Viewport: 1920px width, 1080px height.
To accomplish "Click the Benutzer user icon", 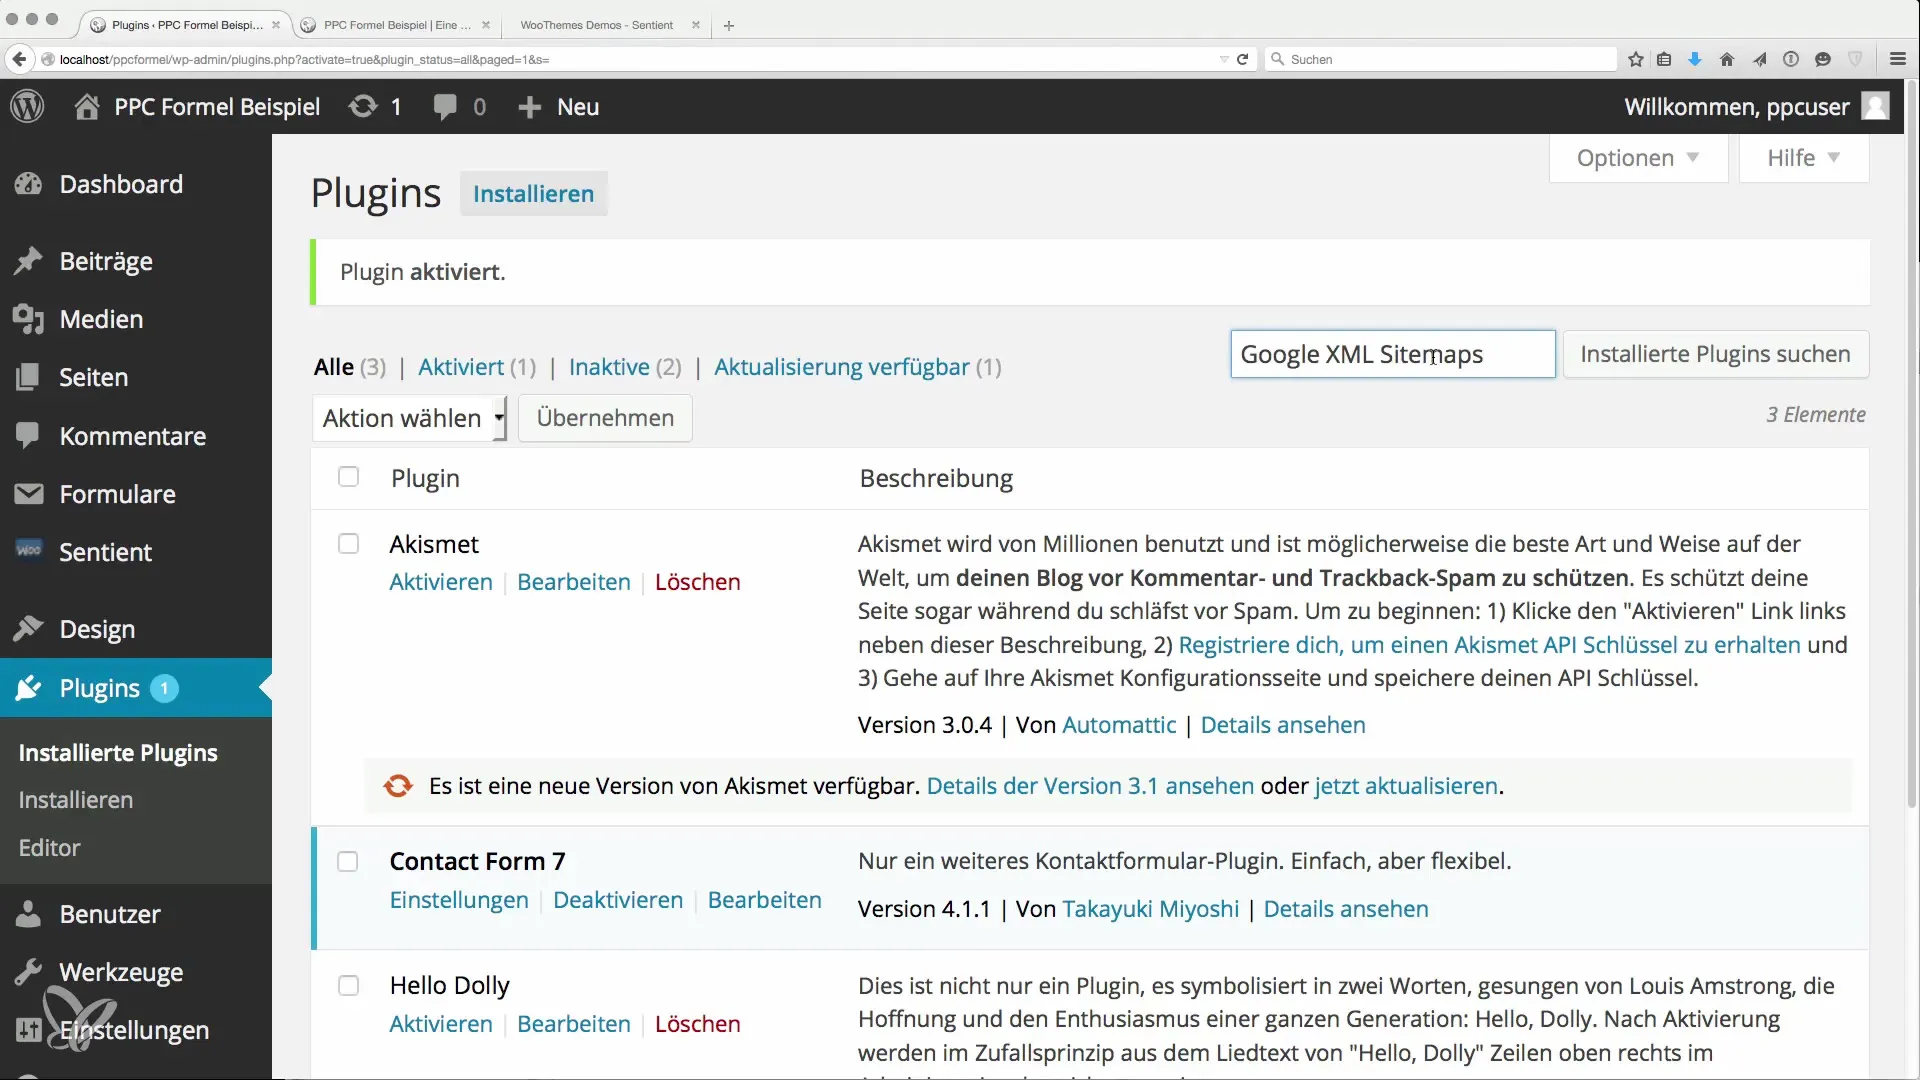I will [28, 914].
